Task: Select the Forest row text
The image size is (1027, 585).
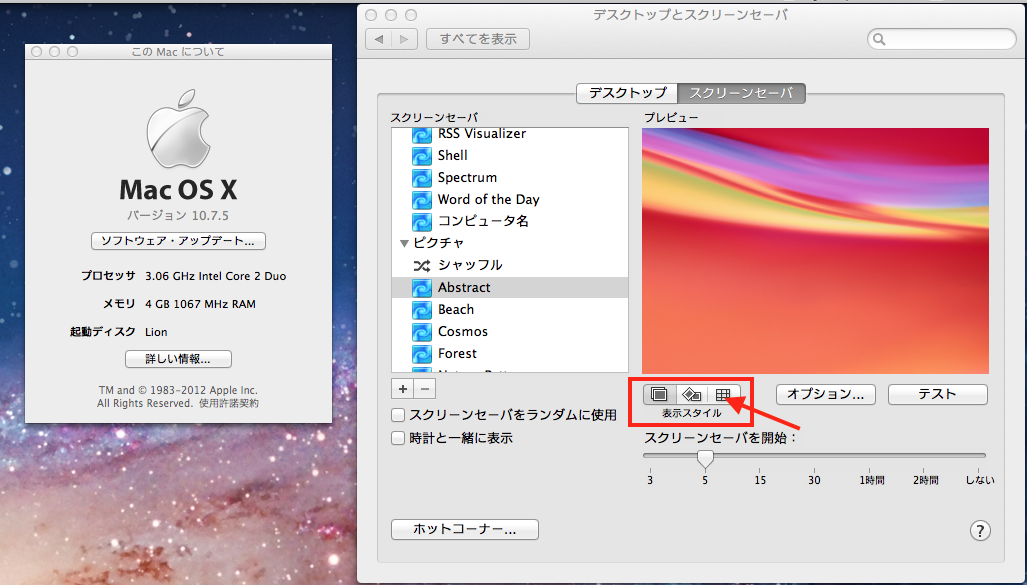Action: (x=457, y=354)
